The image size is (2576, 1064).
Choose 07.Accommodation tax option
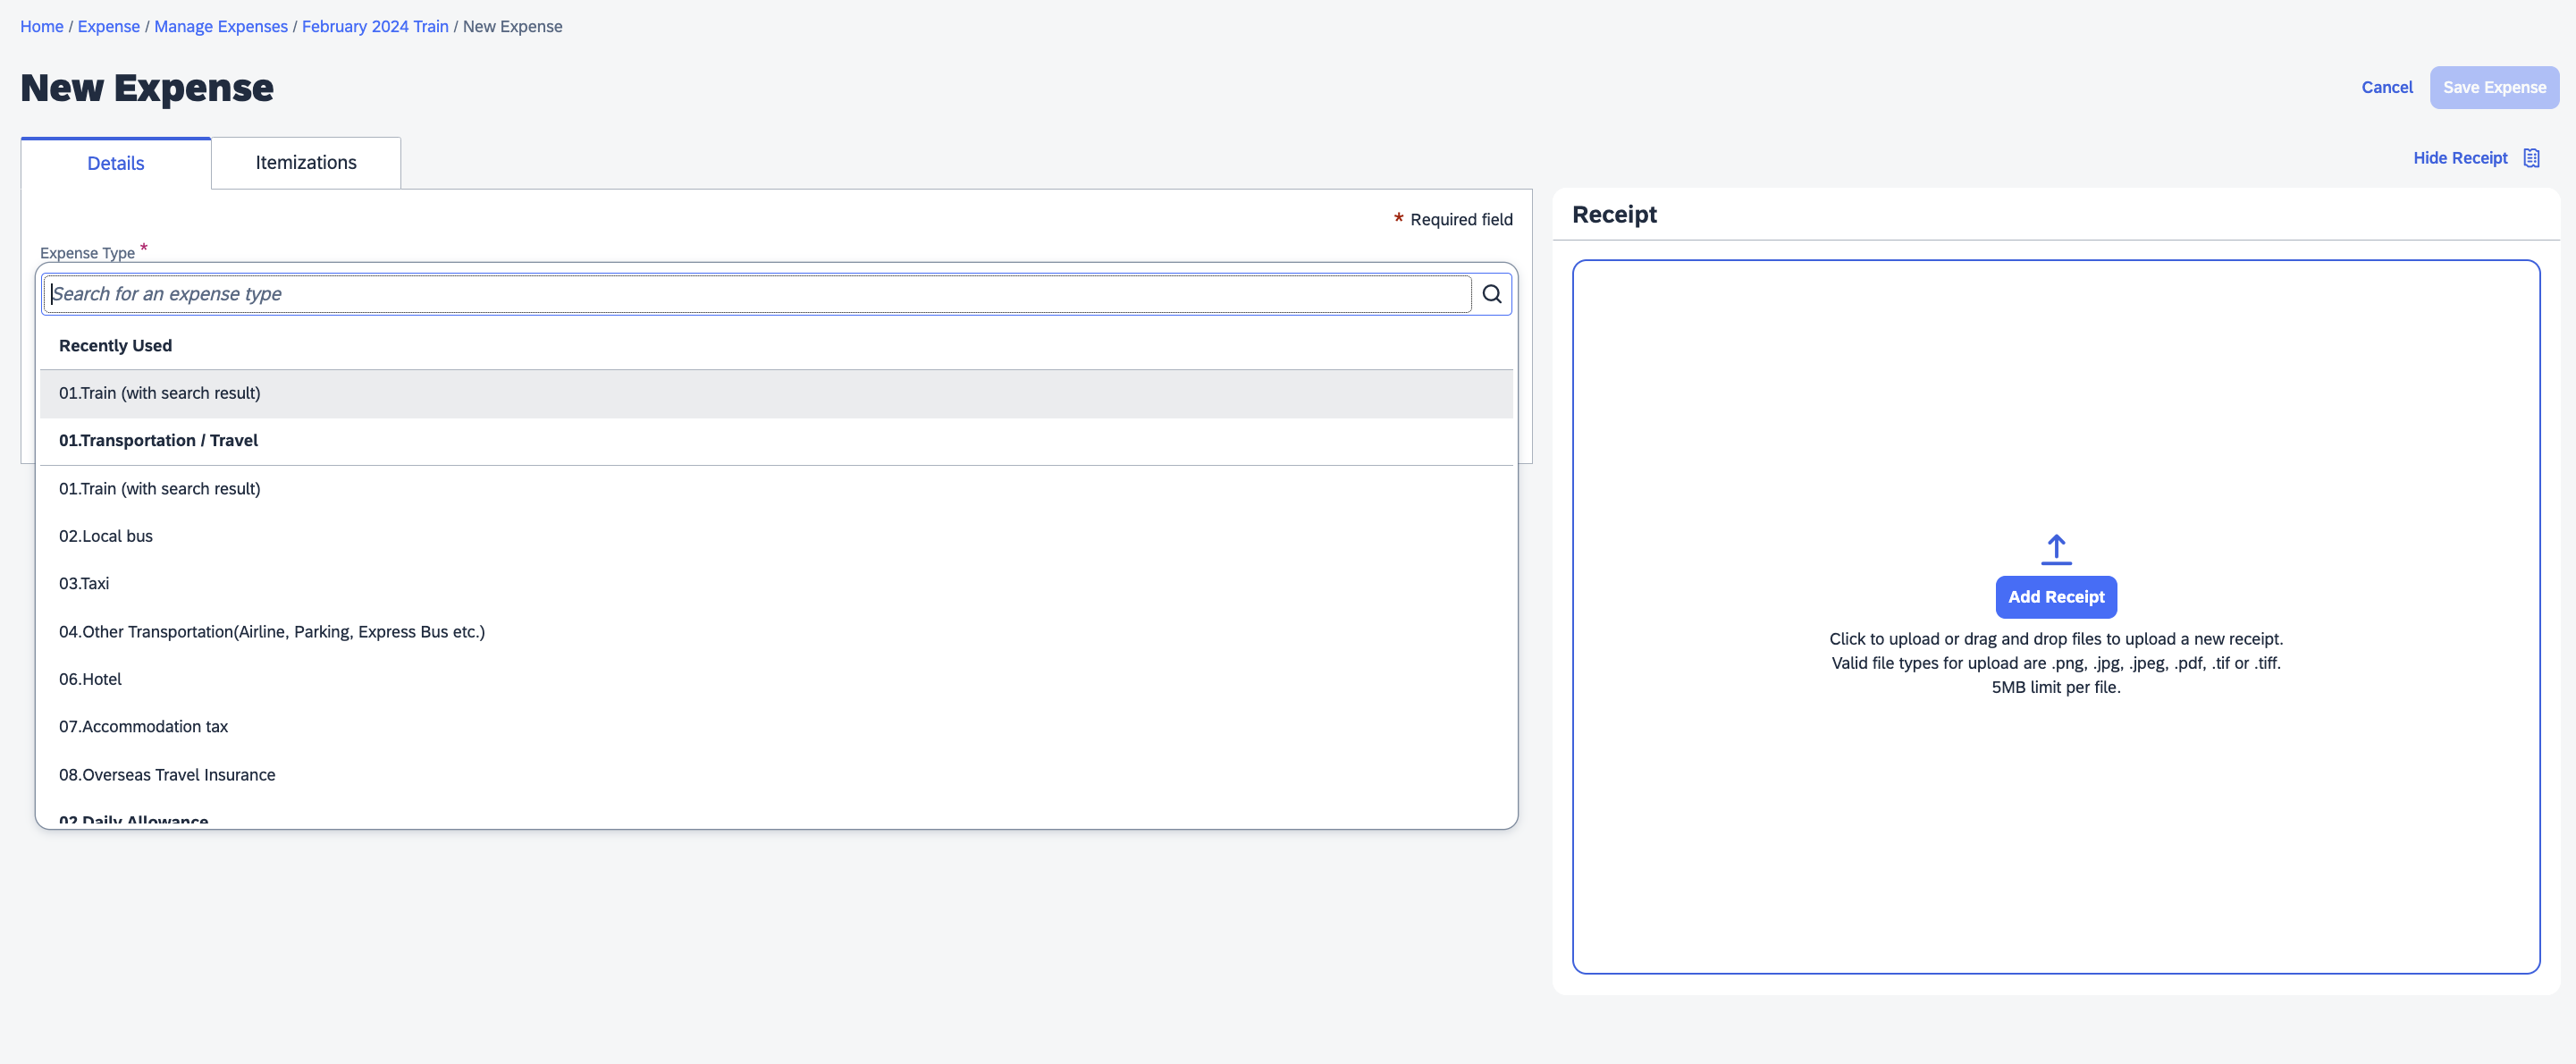(143, 727)
